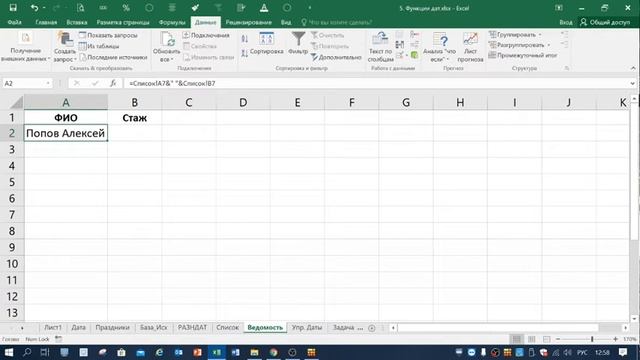Screen dimensions: 640x360
Task: Switch to the Формулы tab
Action: click(172, 22)
